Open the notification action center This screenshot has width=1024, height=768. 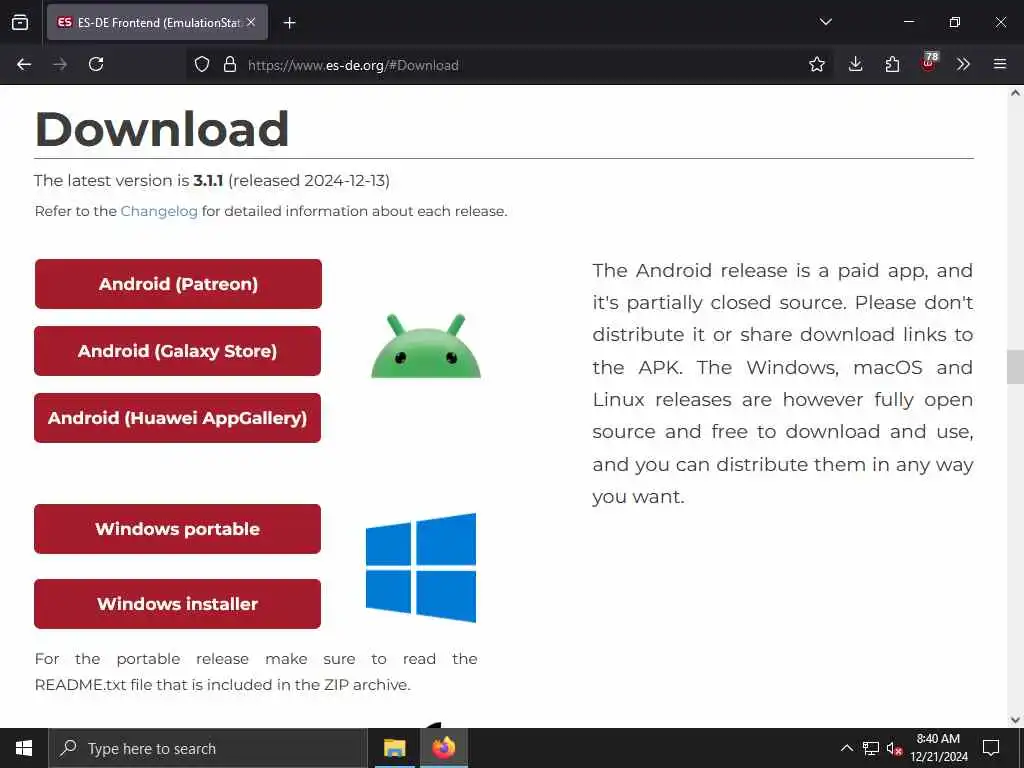[991, 748]
